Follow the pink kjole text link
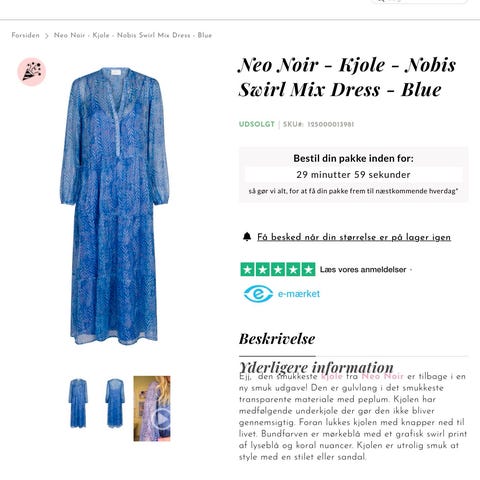The width and height of the screenshot is (480, 480). [332, 377]
